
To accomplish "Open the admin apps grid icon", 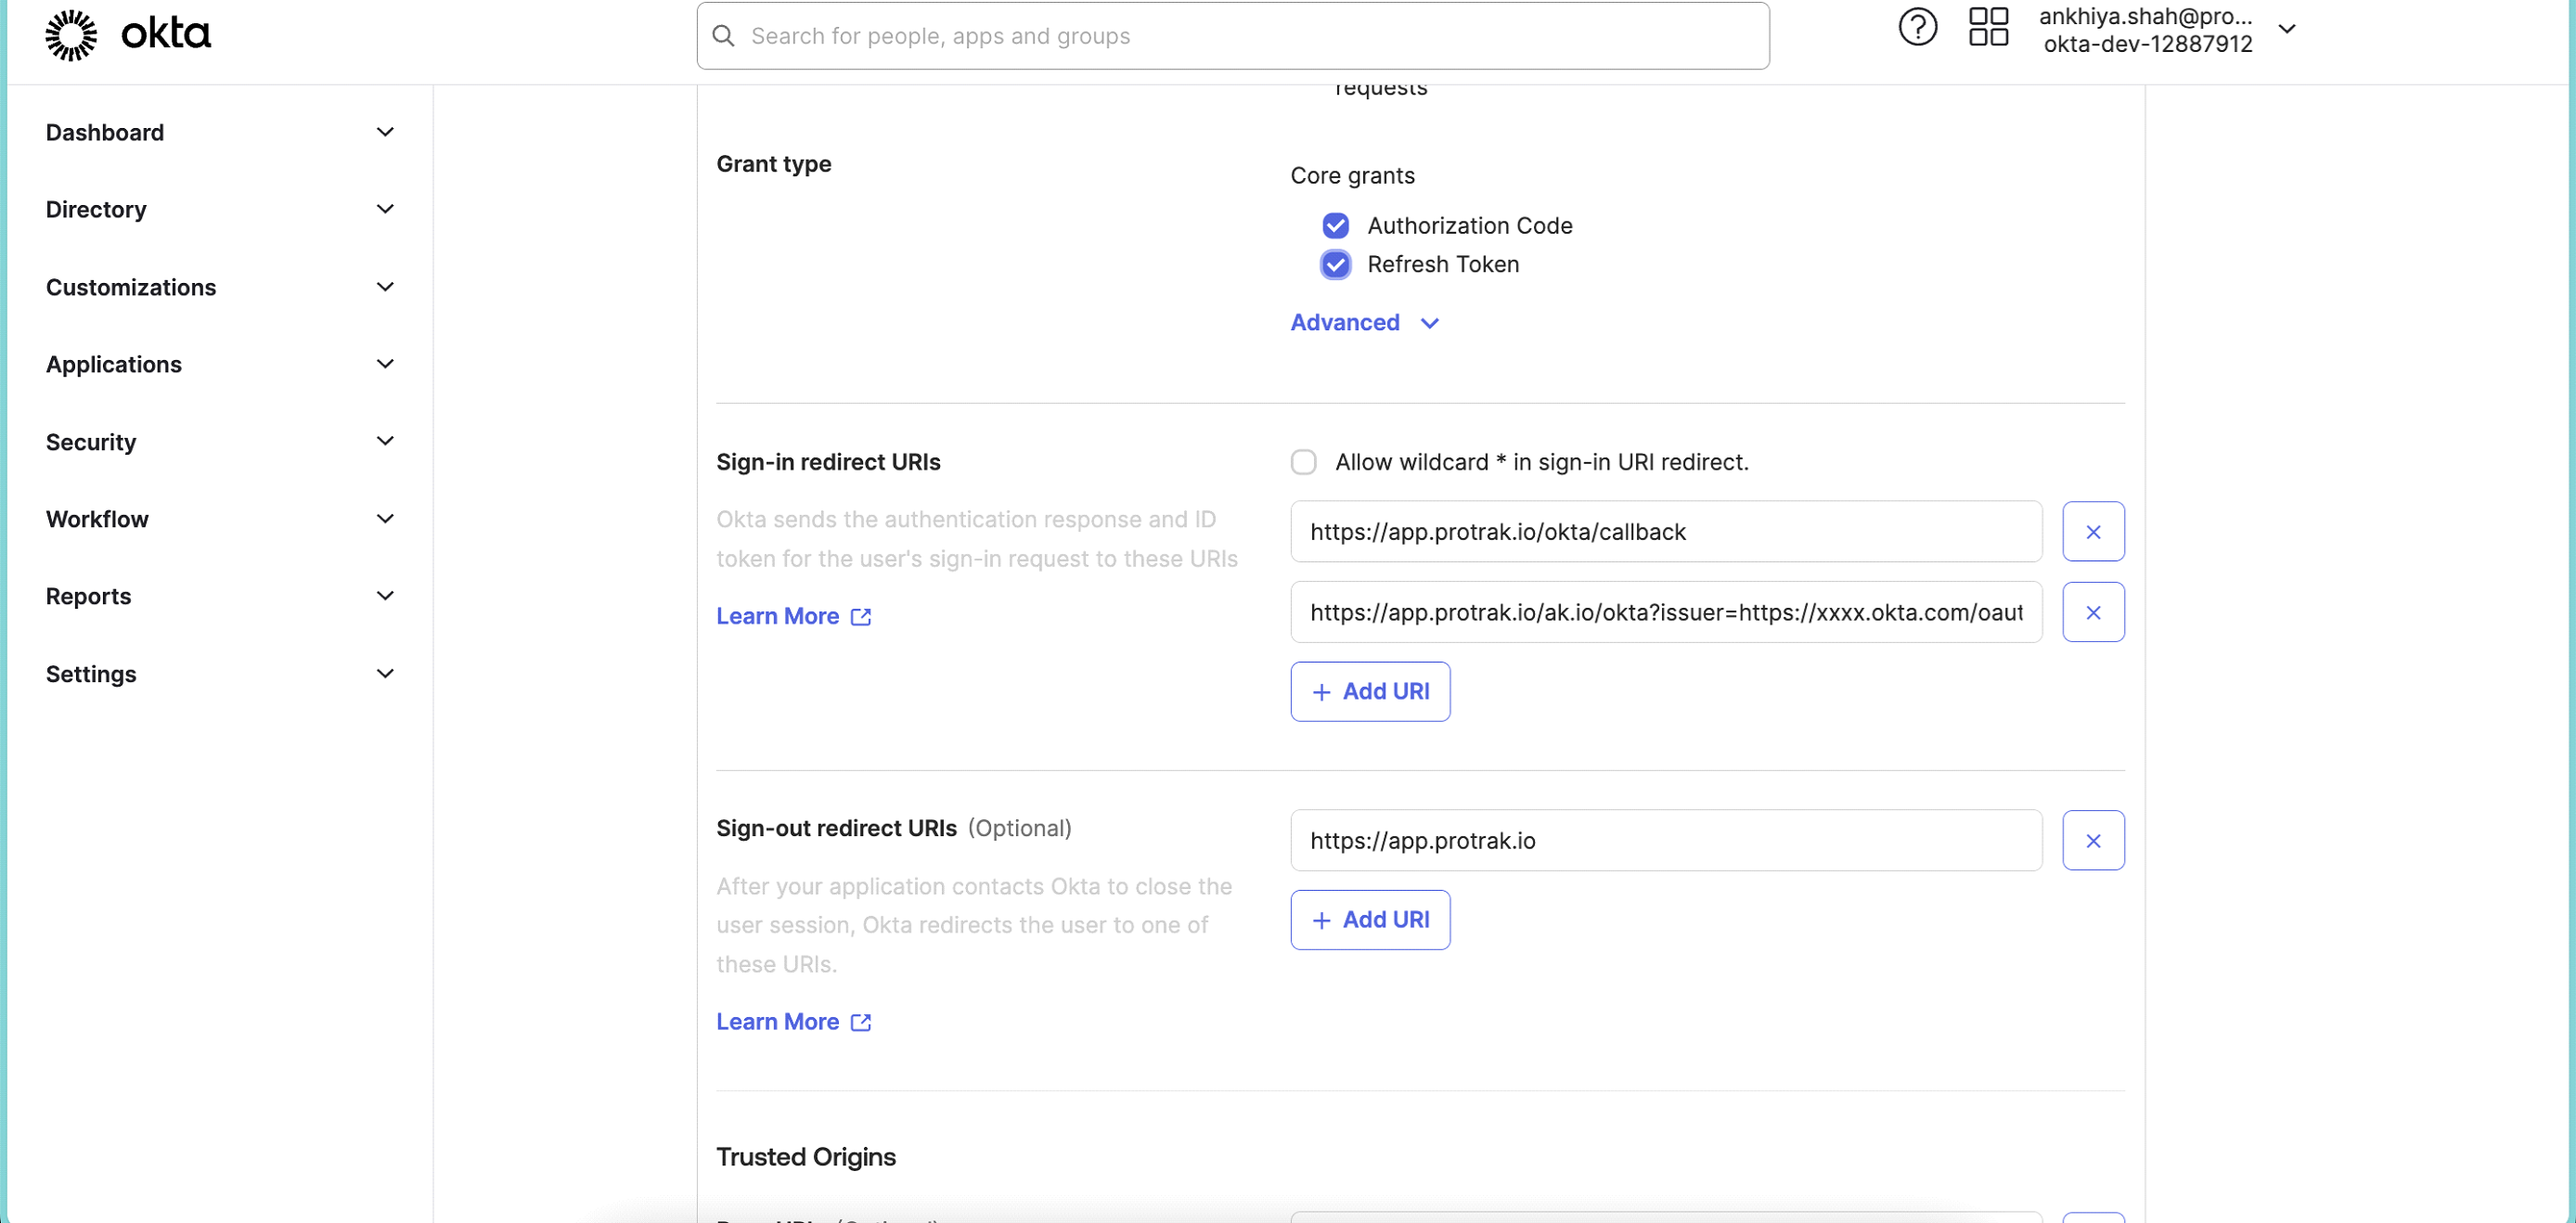I will point(1988,28).
